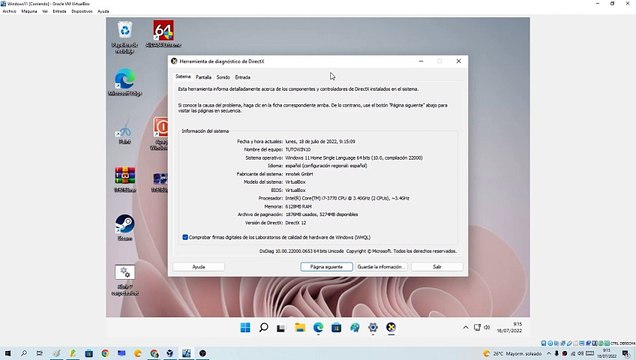Select the DxDiag version line 10.00.22000.0653

click(358, 251)
